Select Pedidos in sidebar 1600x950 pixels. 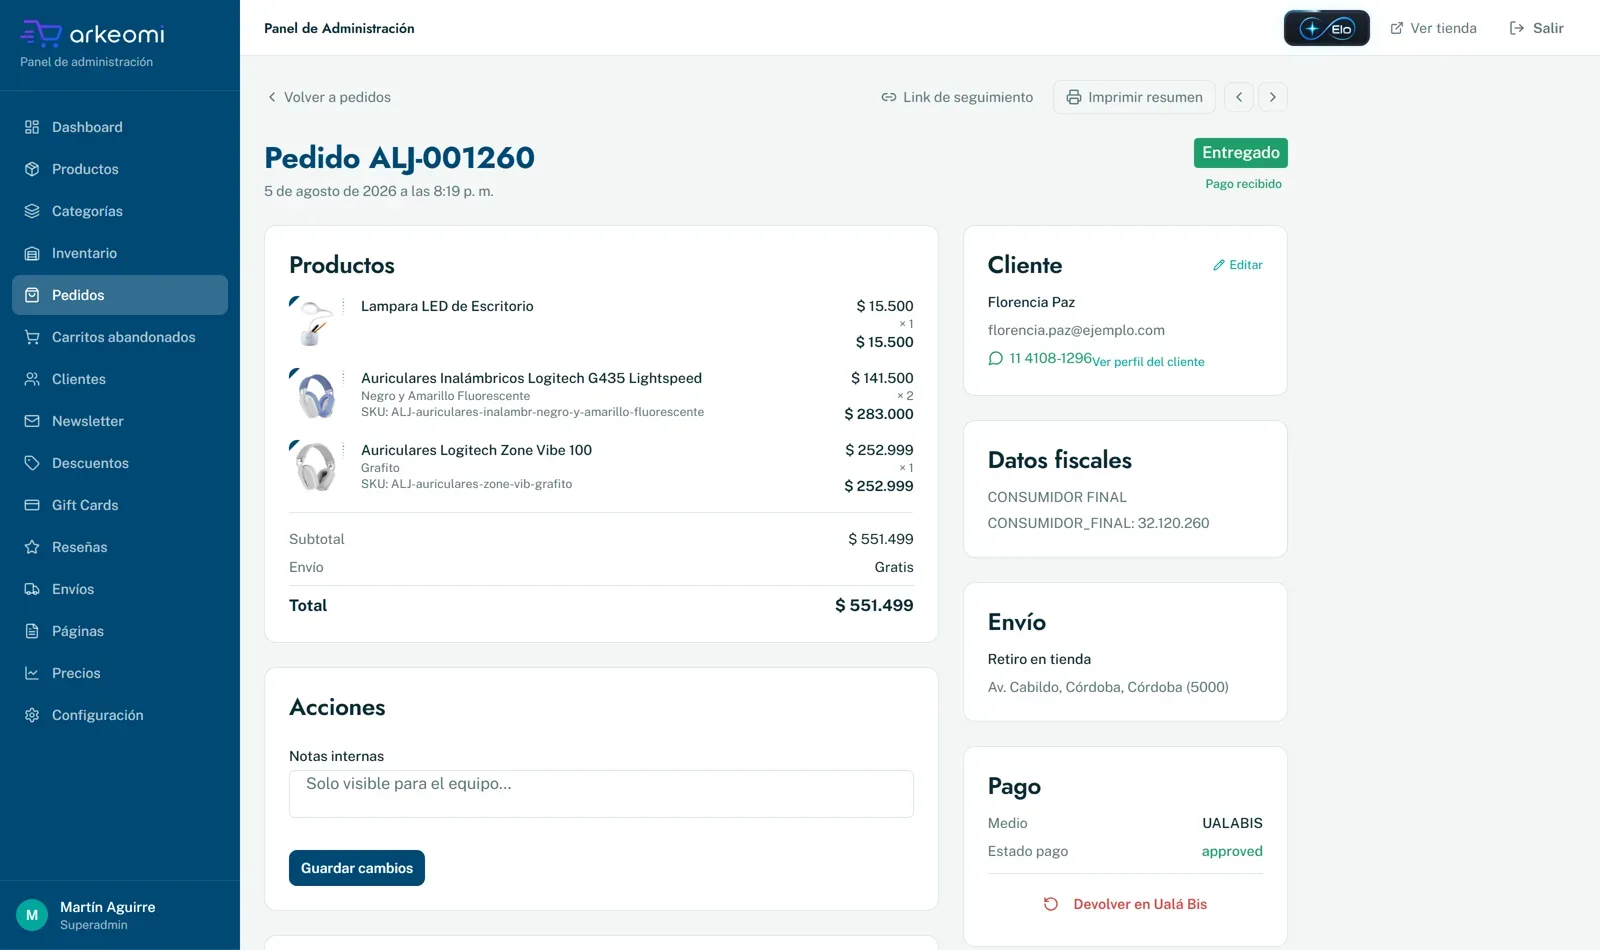[120, 295]
